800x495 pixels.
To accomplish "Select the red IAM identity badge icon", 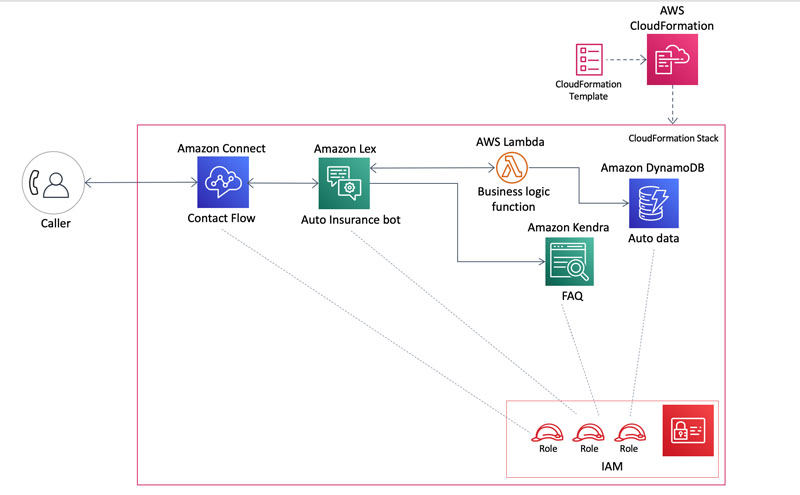I will click(x=688, y=430).
